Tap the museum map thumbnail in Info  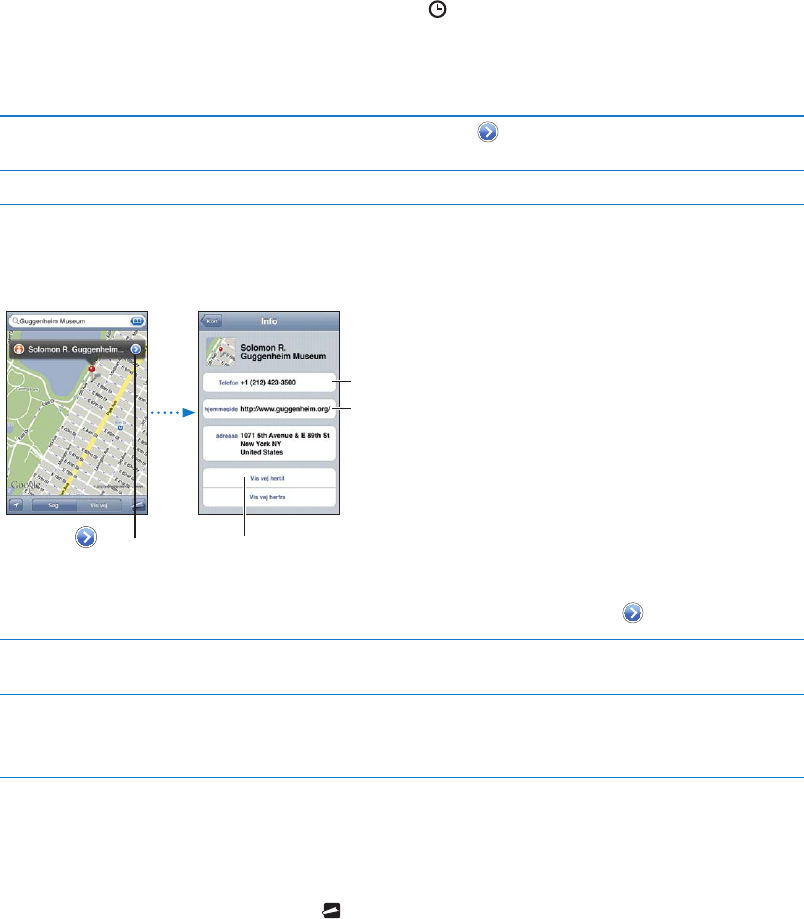(221, 352)
